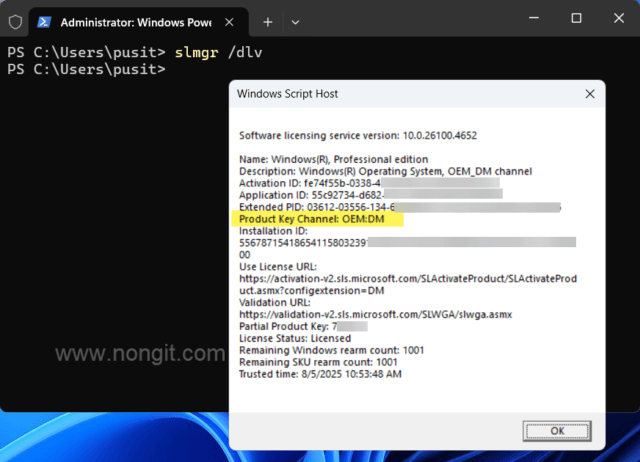This screenshot has height=462, width=640.
Task: Click the 'Trusted time' line
Action: pyautogui.click(x=320, y=374)
